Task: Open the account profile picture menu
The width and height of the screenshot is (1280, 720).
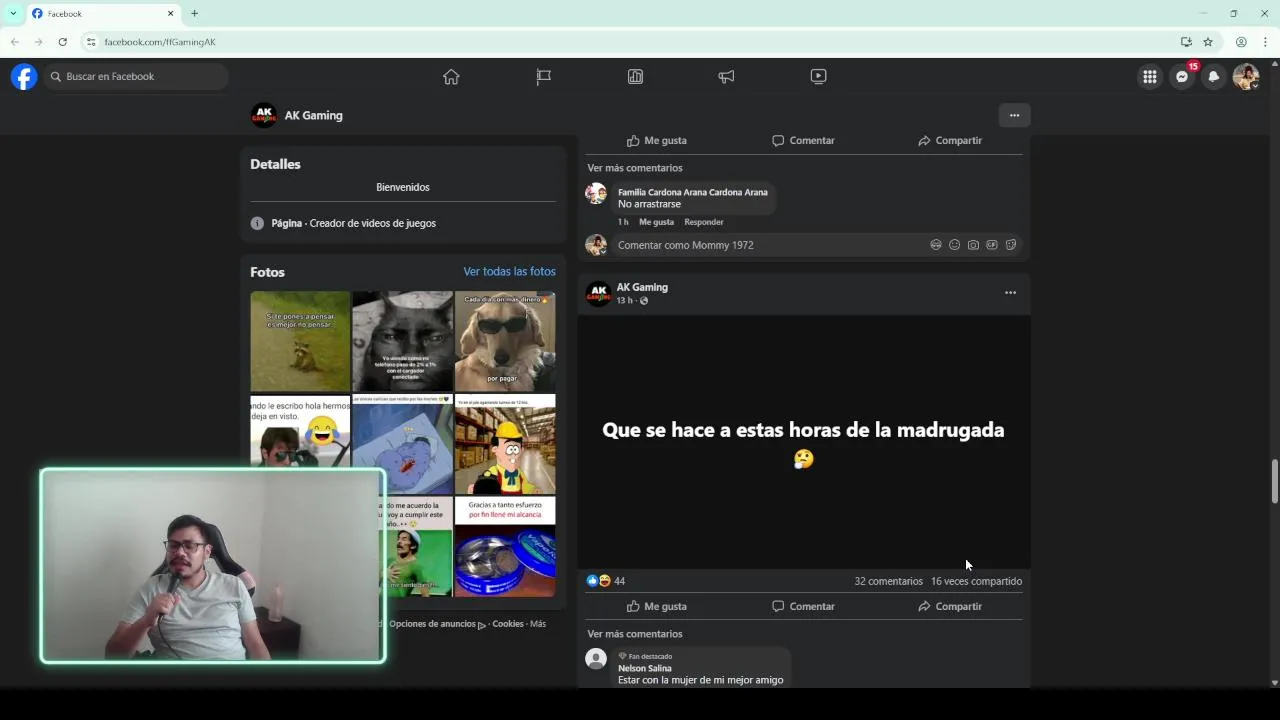Action: click(x=1246, y=77)
